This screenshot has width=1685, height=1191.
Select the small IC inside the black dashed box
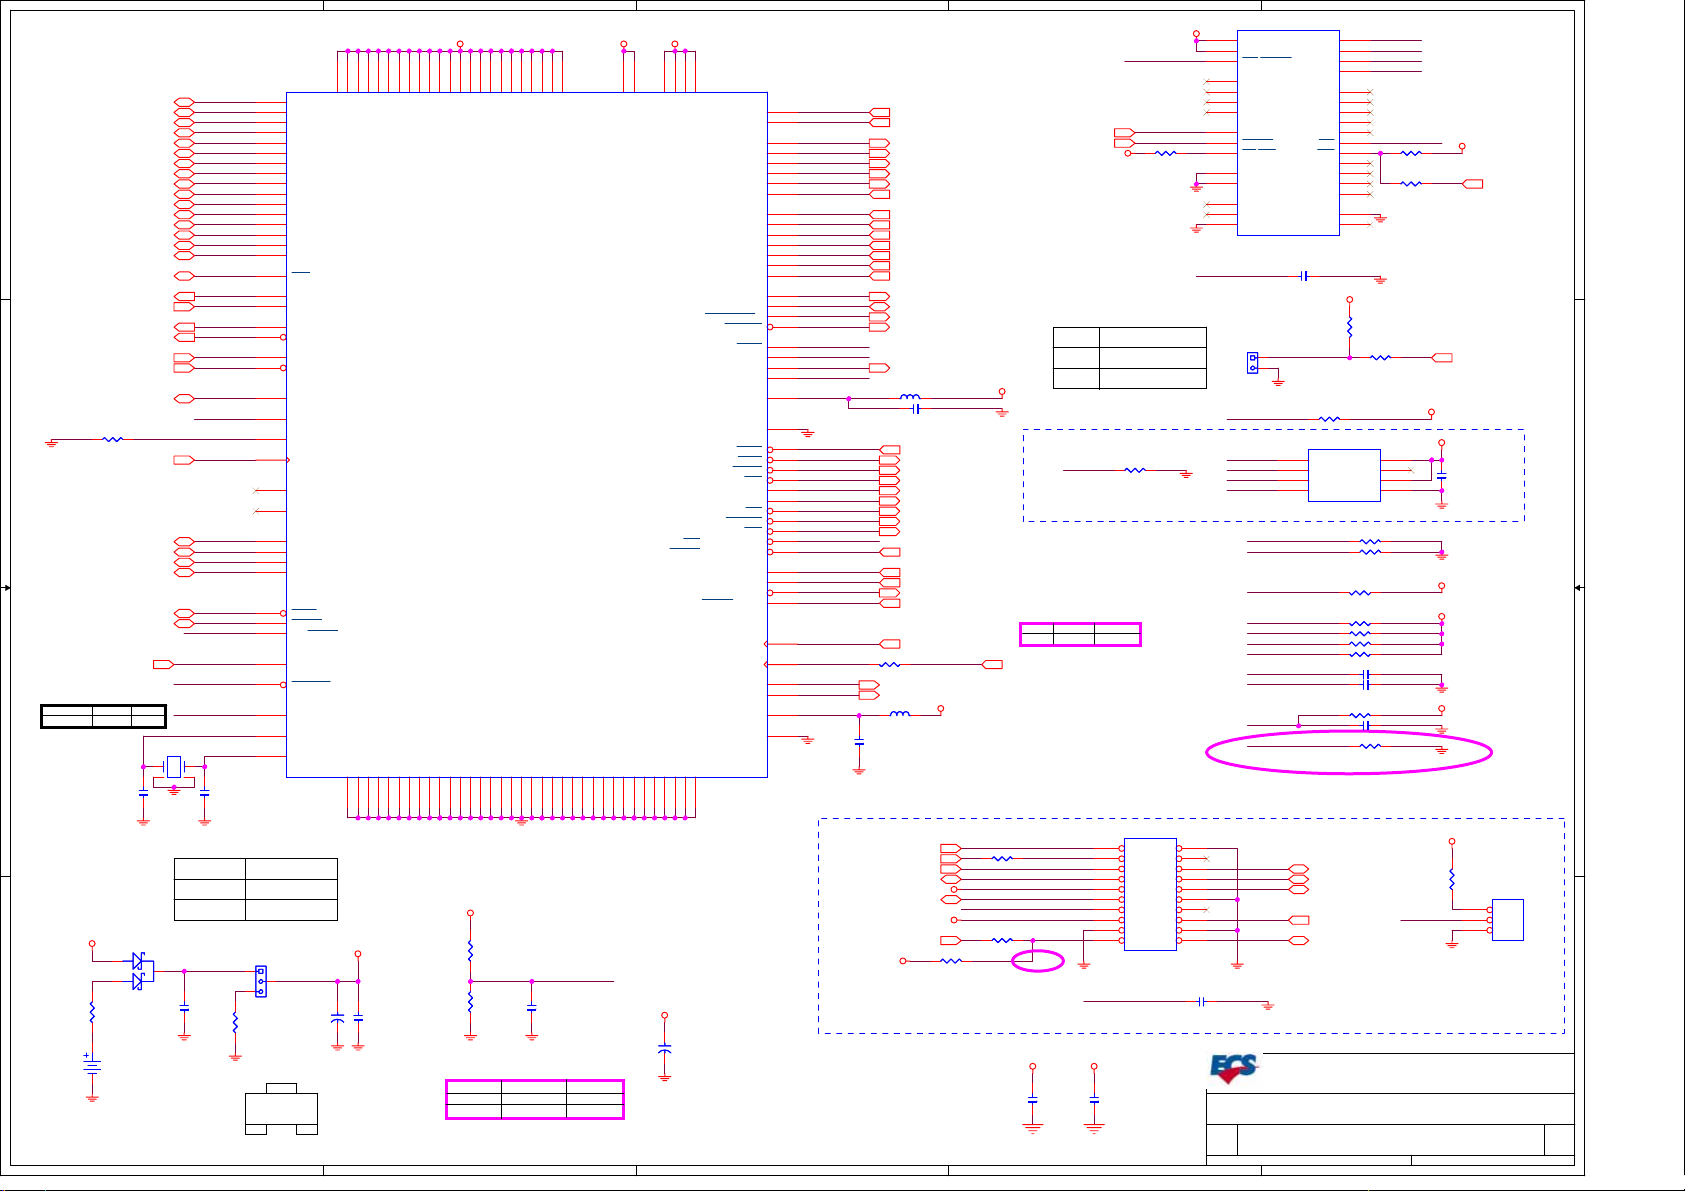1344,475
